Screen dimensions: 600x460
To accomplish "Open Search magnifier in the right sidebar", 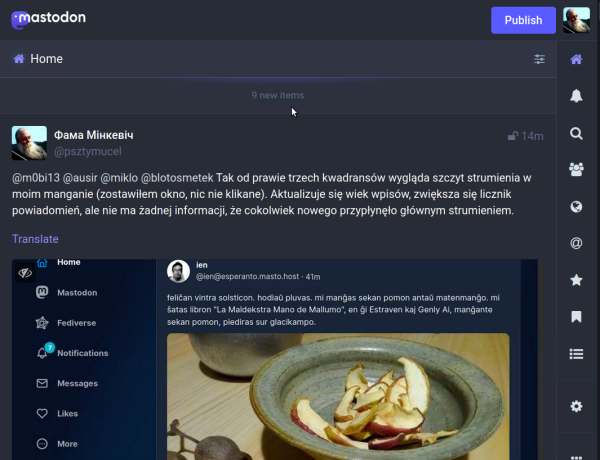I will point(576,134).
